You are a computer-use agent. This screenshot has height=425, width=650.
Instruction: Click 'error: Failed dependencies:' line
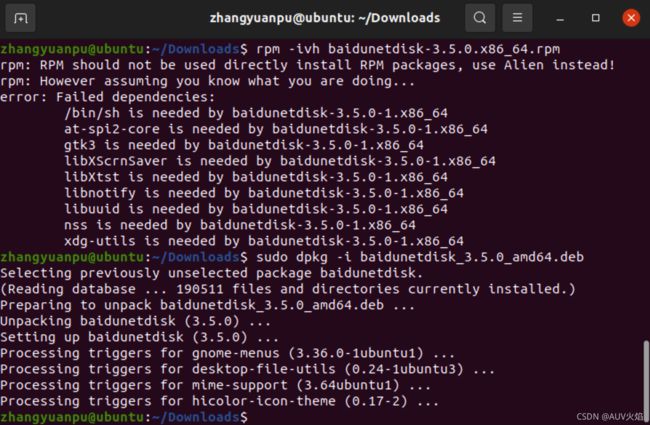click(x=108, y=97)
